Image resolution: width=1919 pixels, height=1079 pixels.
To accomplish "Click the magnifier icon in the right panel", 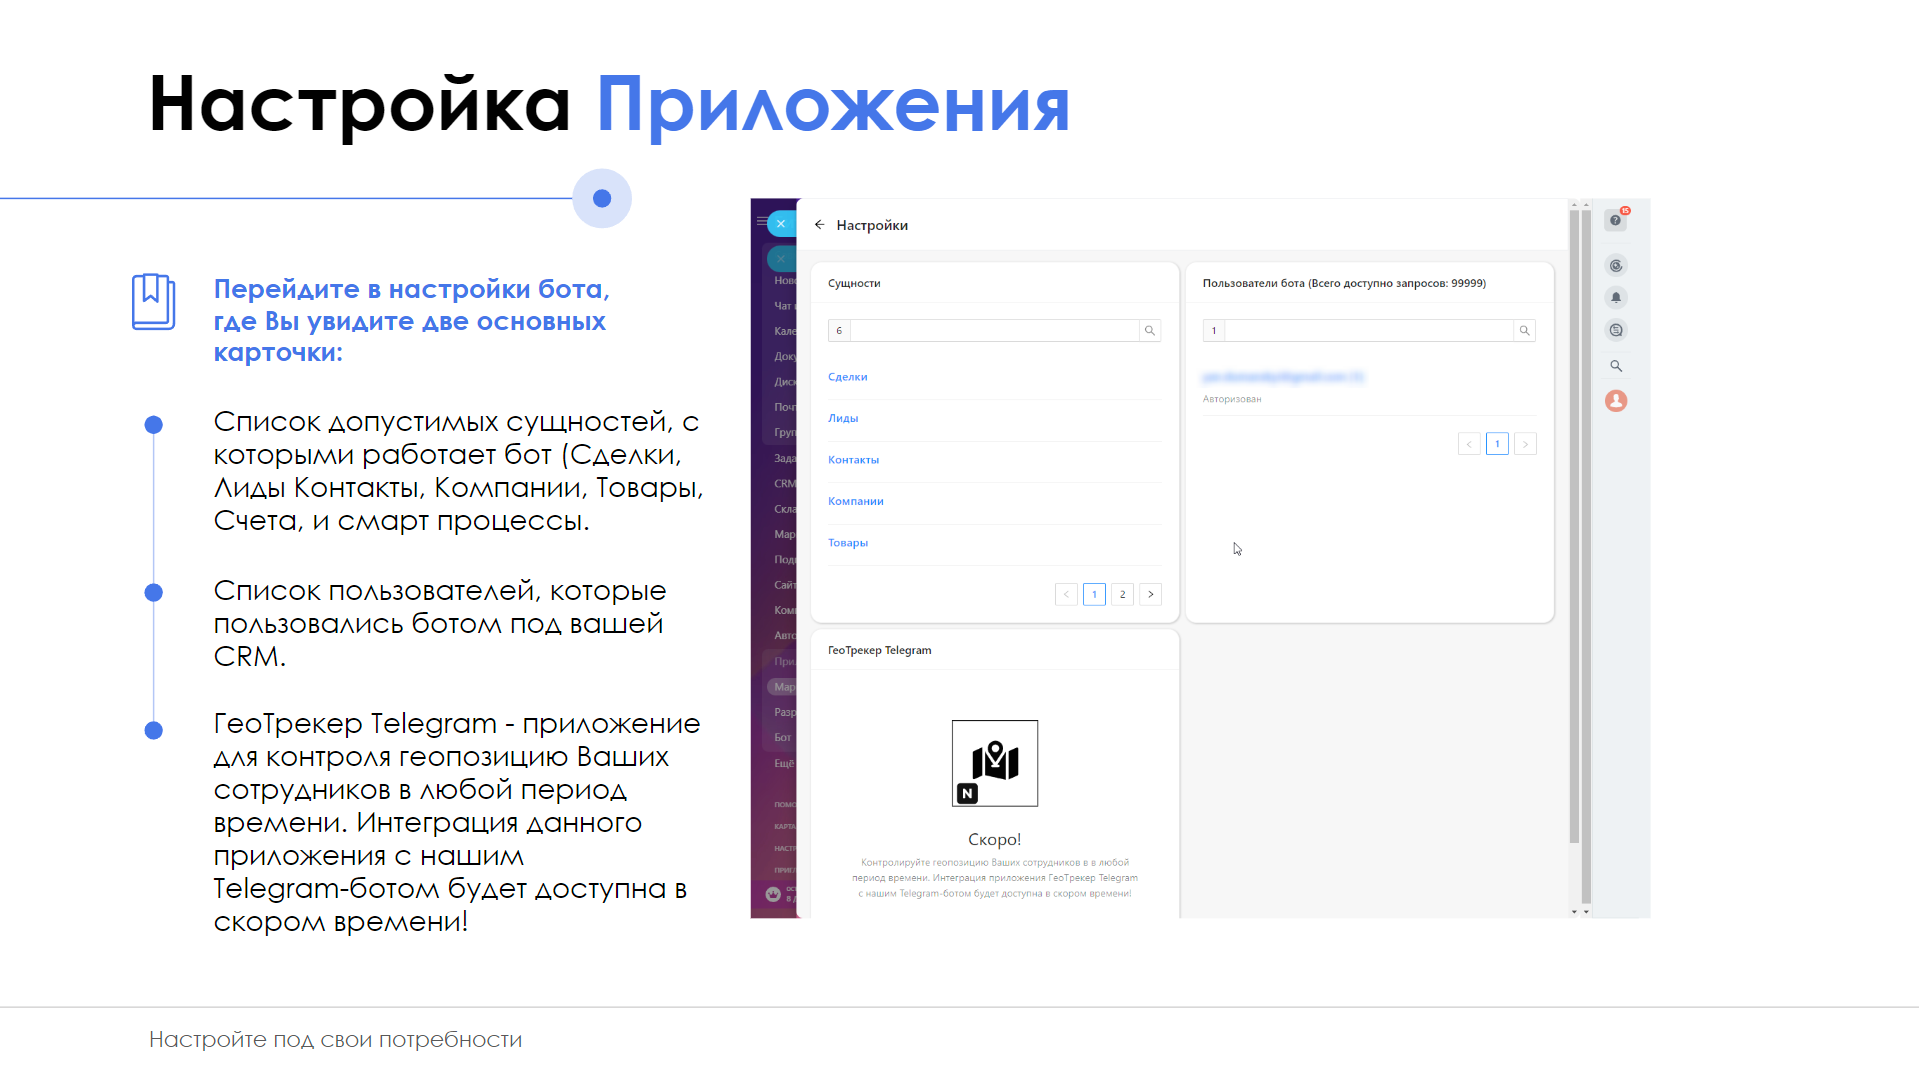I will (1616, 366).
